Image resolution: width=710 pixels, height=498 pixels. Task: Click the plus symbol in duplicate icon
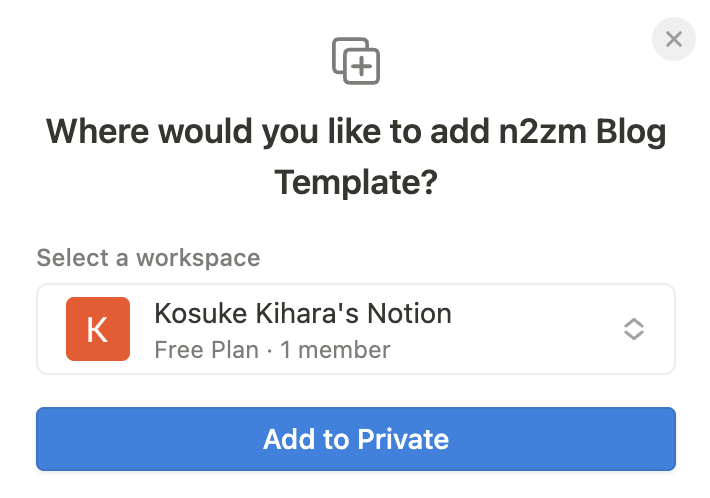point(361,67)
